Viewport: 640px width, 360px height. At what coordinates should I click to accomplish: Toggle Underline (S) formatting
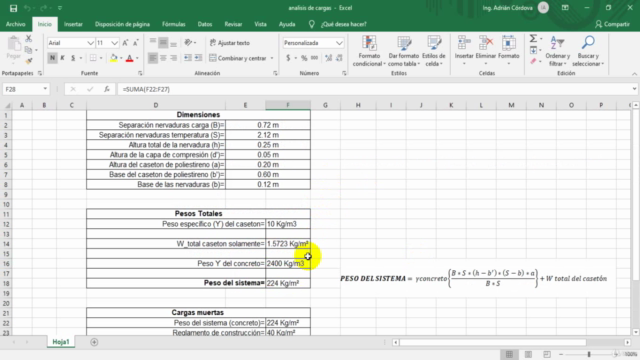pyautogui.click(x=73, y=58)
